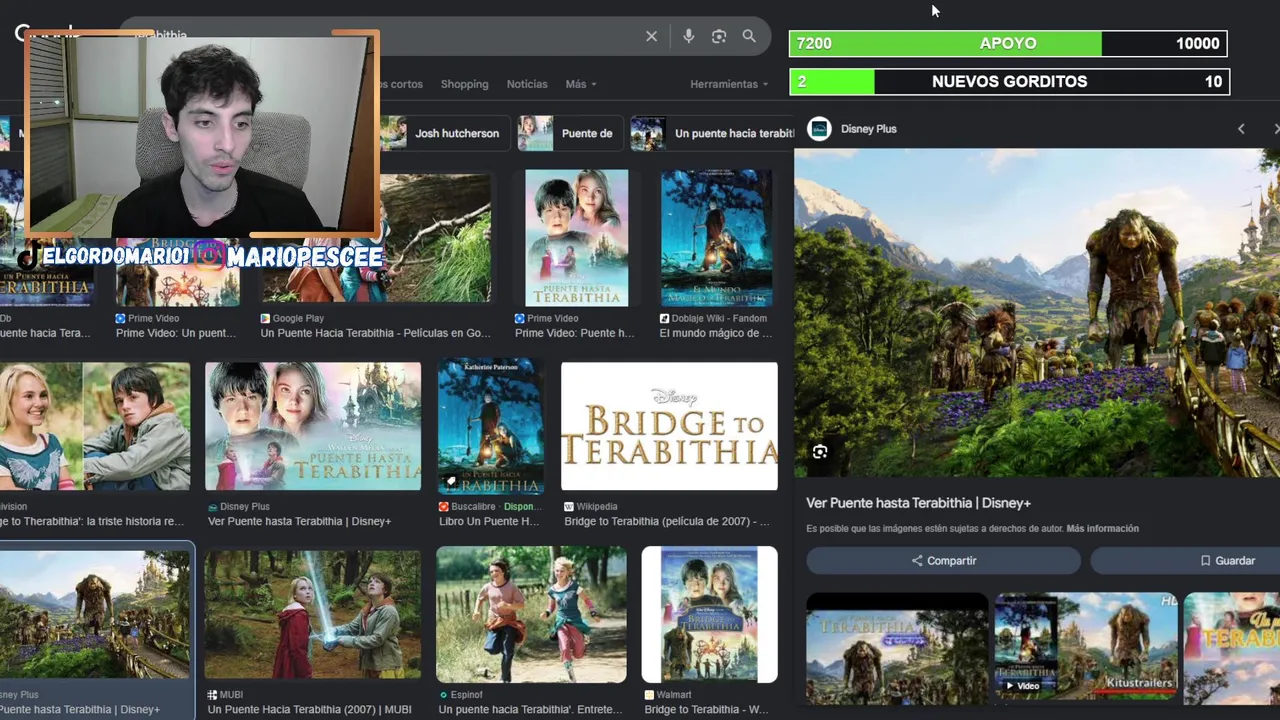Click Wikipedia Bridge to Terabithia caption
Image resolution: width=1280 pixels, height=720 pixels.
666,521
